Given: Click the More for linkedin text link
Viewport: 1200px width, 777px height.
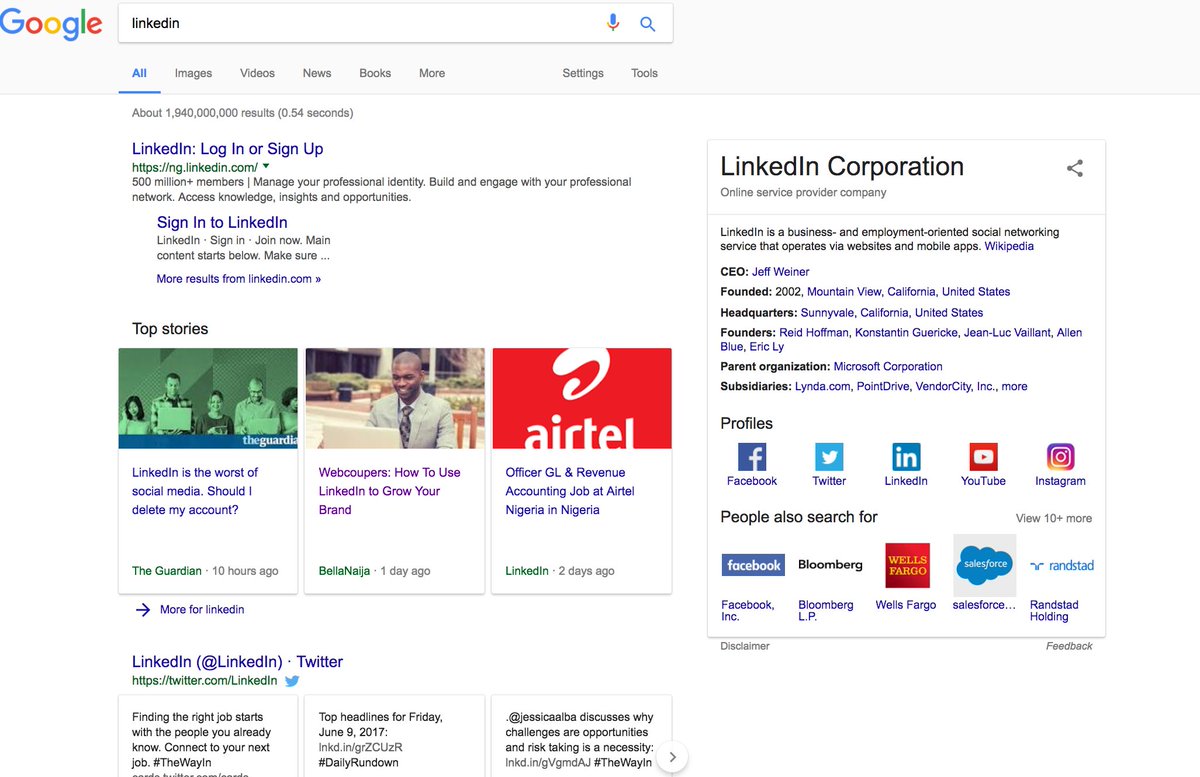Looking at the screenshot, I should 202,609.
